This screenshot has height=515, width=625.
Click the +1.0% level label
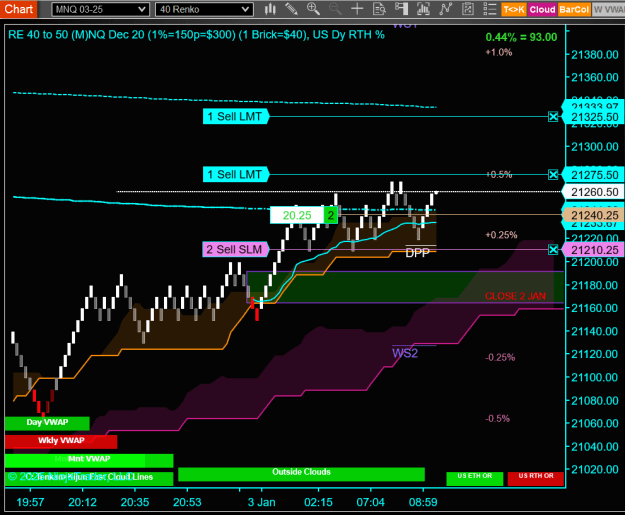(x=498, y=52)
